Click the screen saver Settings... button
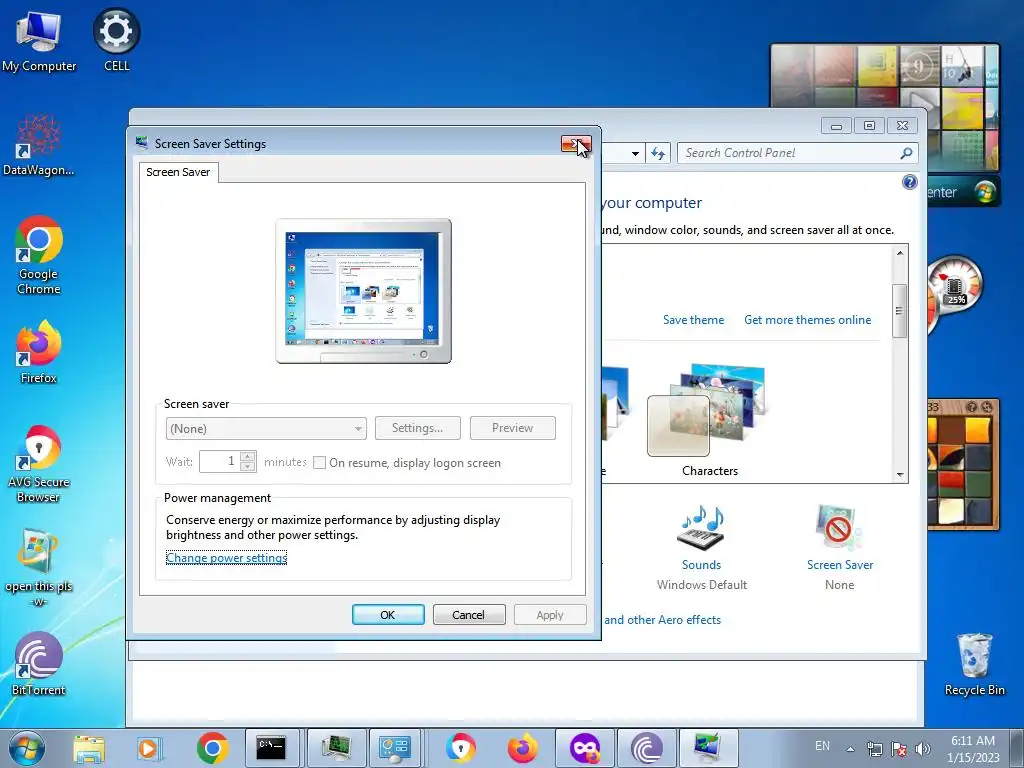The height and width of the screenshot is (768, 1024). (417, 428)
